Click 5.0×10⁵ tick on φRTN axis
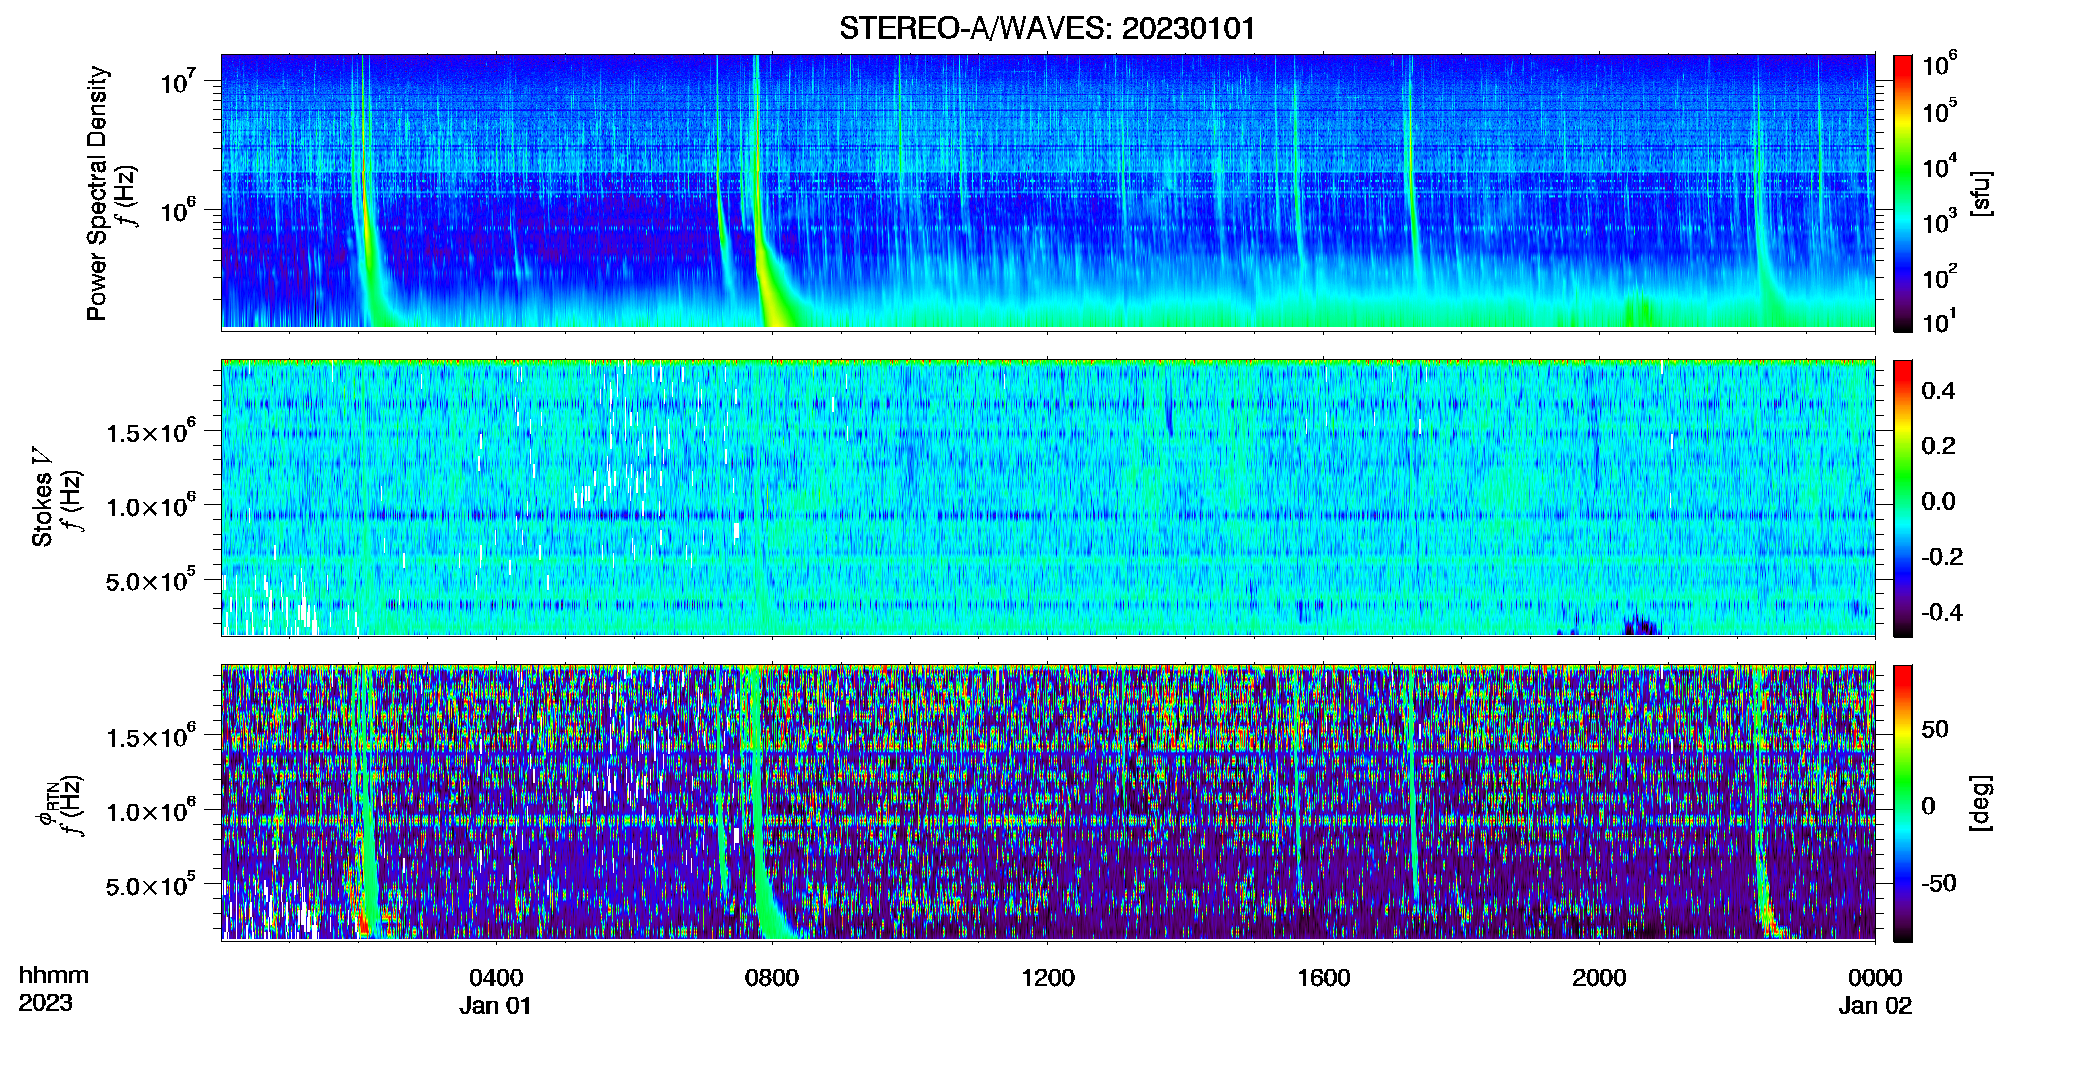This screenshot has width=2096, height=1080. tap(151, 885)
